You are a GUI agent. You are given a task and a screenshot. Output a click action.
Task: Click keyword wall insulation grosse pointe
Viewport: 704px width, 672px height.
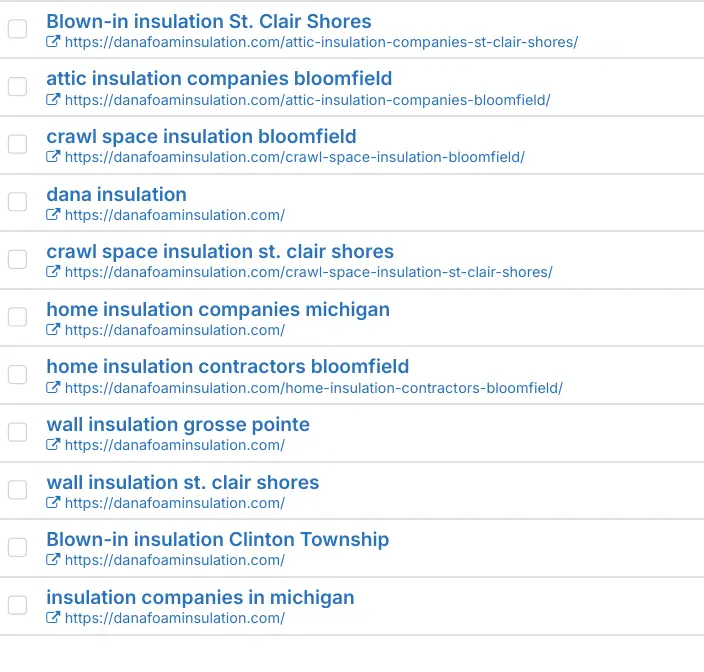pos(178,425)
